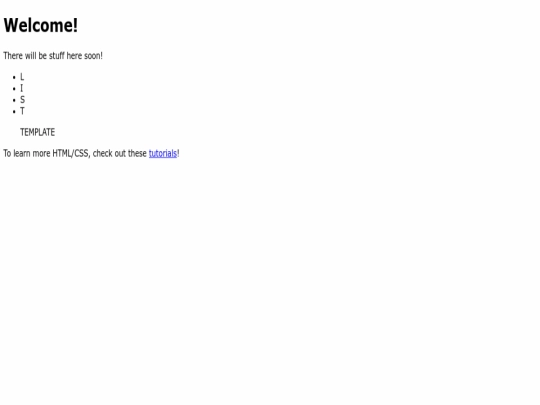Click the word 'stuff' in paragraph
Image resolution: width=540 pixels, height=405 pixels.
pos(57,55)
